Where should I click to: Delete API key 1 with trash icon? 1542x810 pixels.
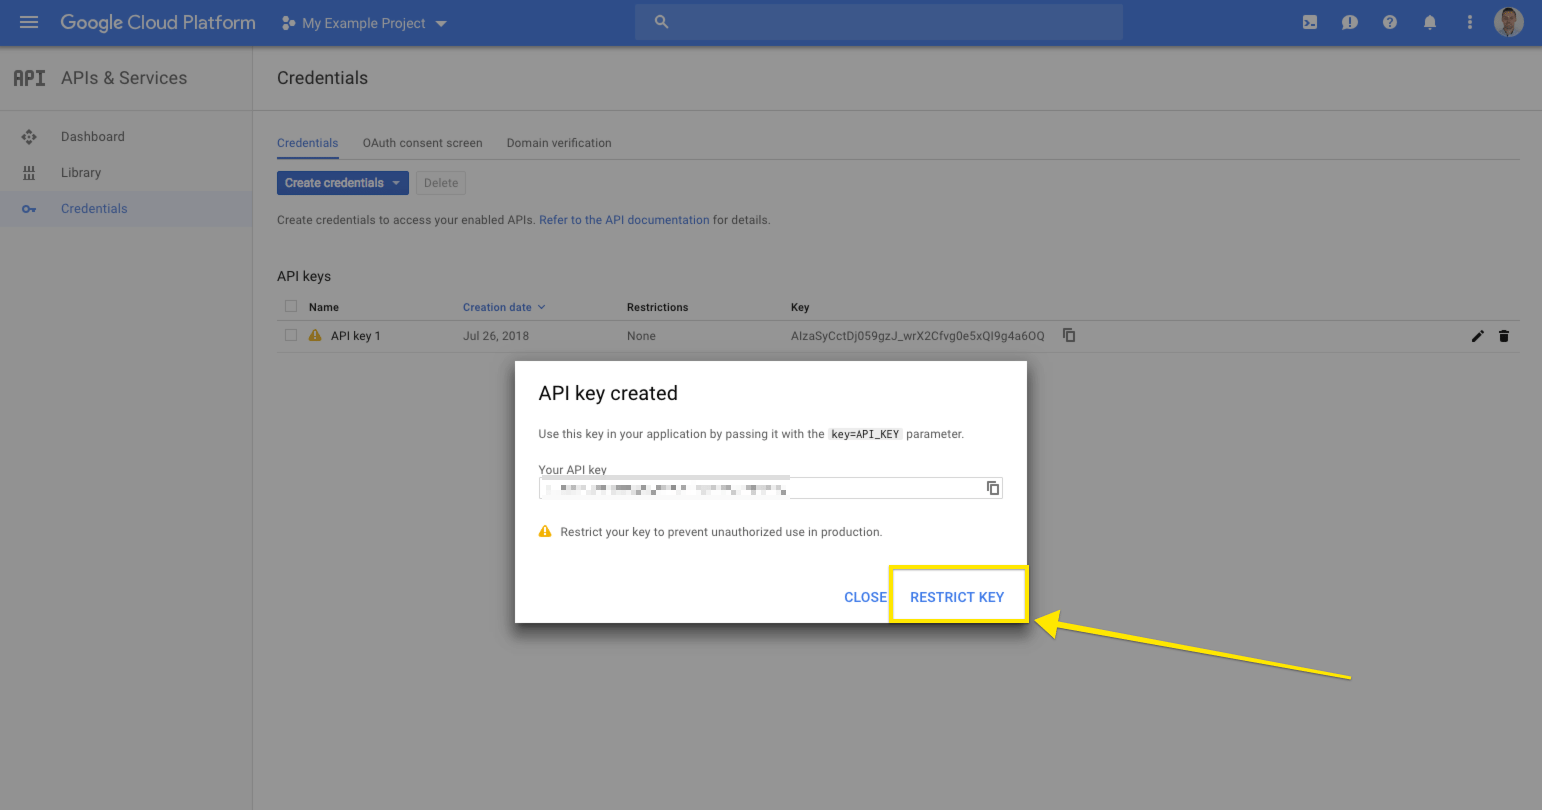[x=1504, y=336]
